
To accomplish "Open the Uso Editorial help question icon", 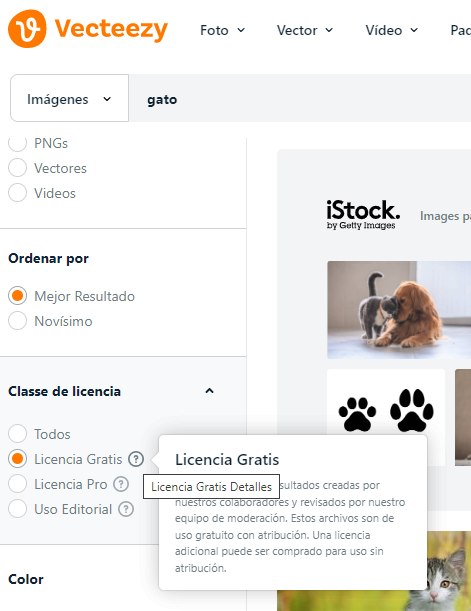I will click(x=126, y=509).
